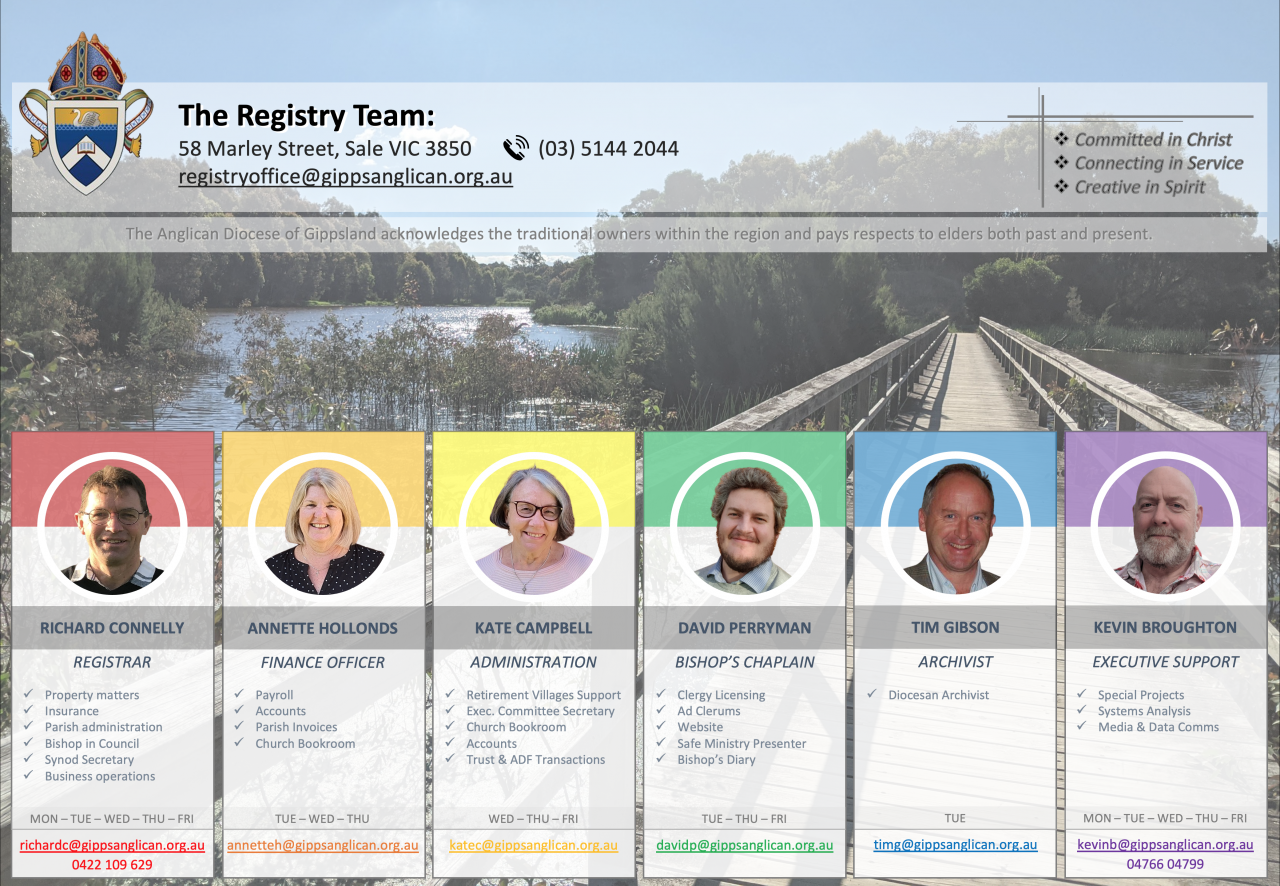Image resolution: width=1280 pixels, height=886 pixels.
Task: Select the office phone number (03) 5144 2044
Action: (x=608, y=149)
